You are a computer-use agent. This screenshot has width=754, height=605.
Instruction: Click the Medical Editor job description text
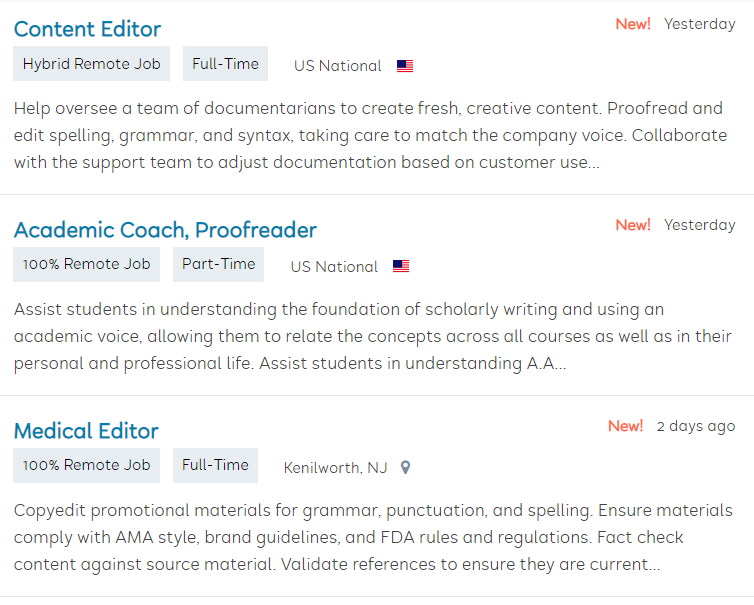coord(349,537)
